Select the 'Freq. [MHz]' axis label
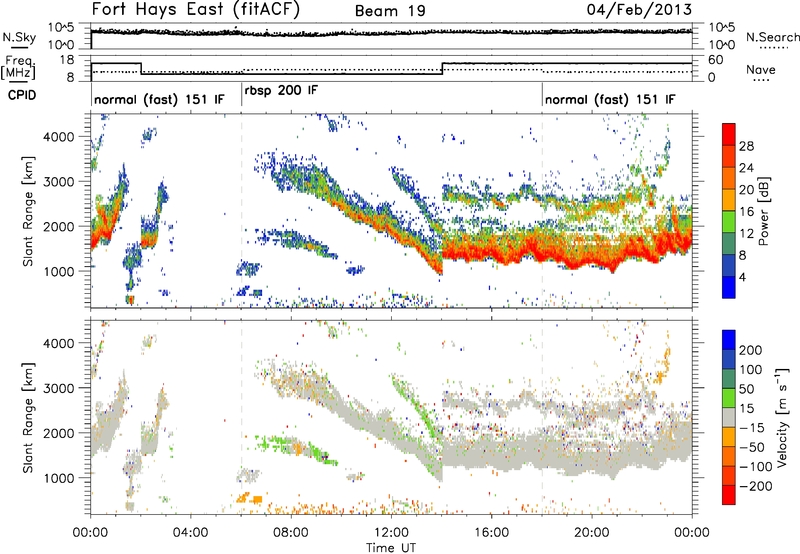Viewport: 800px width, 554px height. click(18, 67)
